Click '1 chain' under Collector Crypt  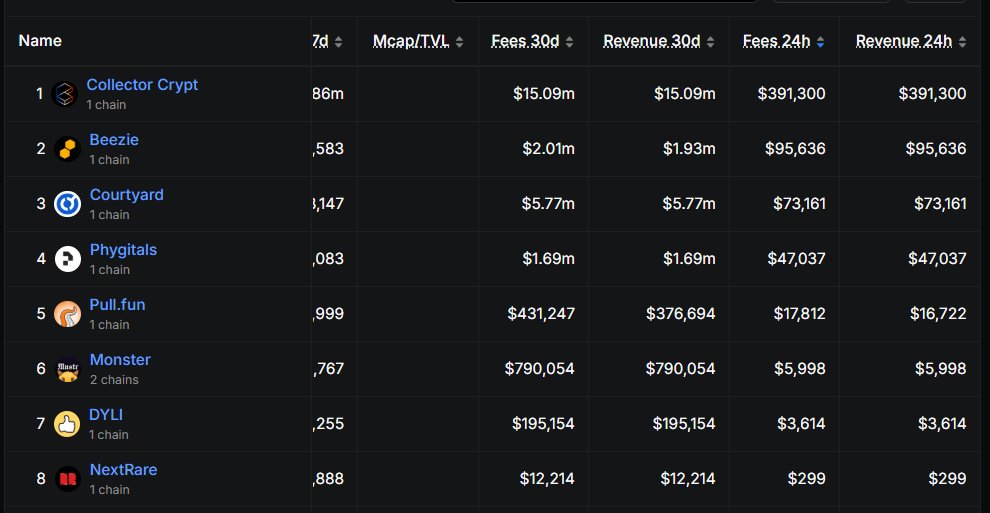(x=106, y=105)
